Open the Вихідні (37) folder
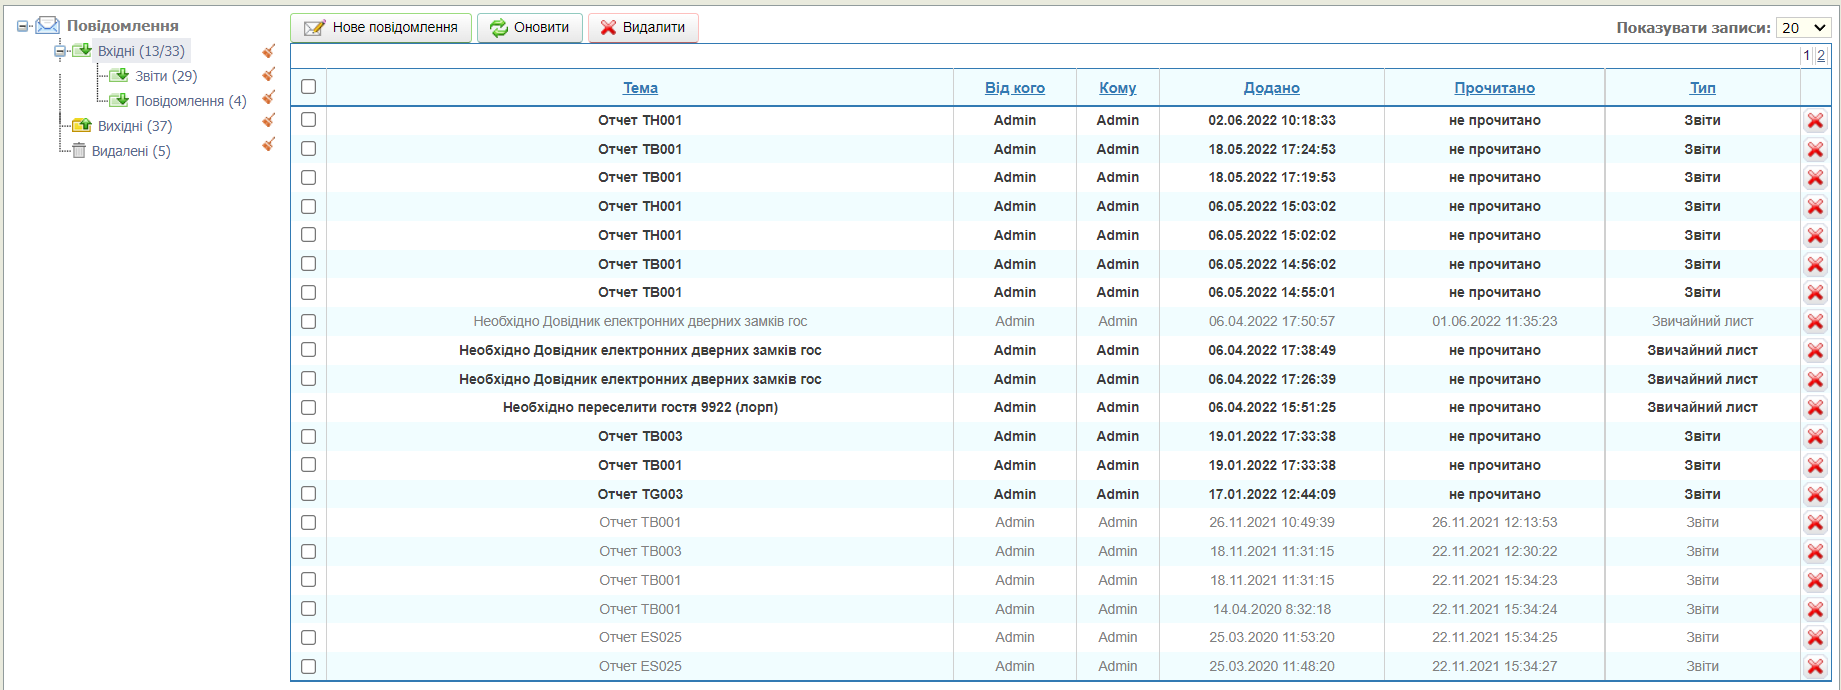This screenshot has height=690, width=1841. [x=134, y=126]
